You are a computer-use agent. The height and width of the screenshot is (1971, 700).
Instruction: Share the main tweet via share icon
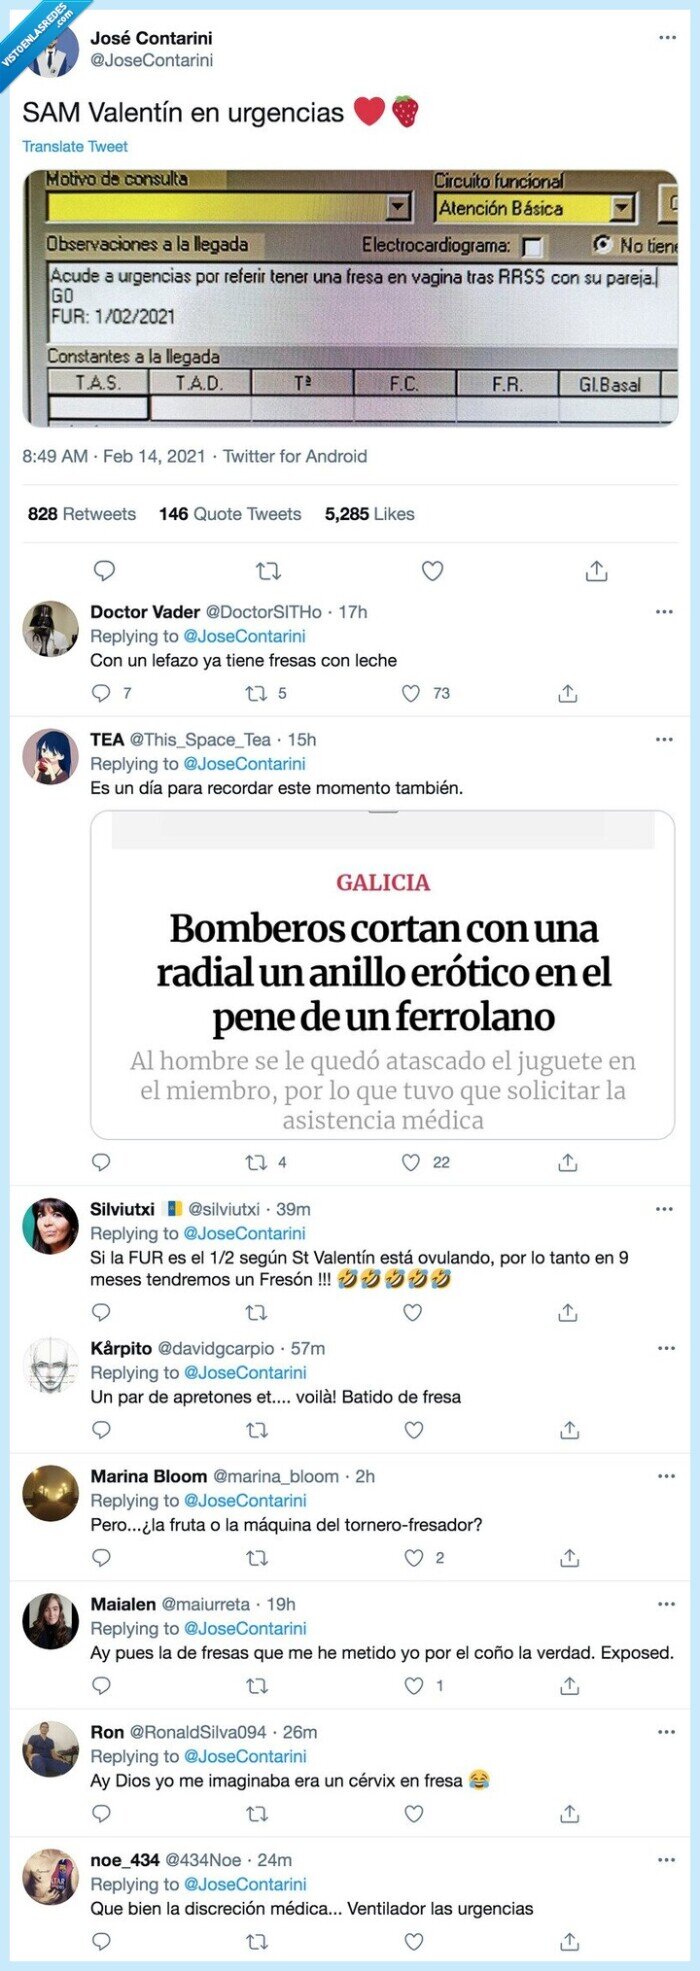[x=596, y=571]
